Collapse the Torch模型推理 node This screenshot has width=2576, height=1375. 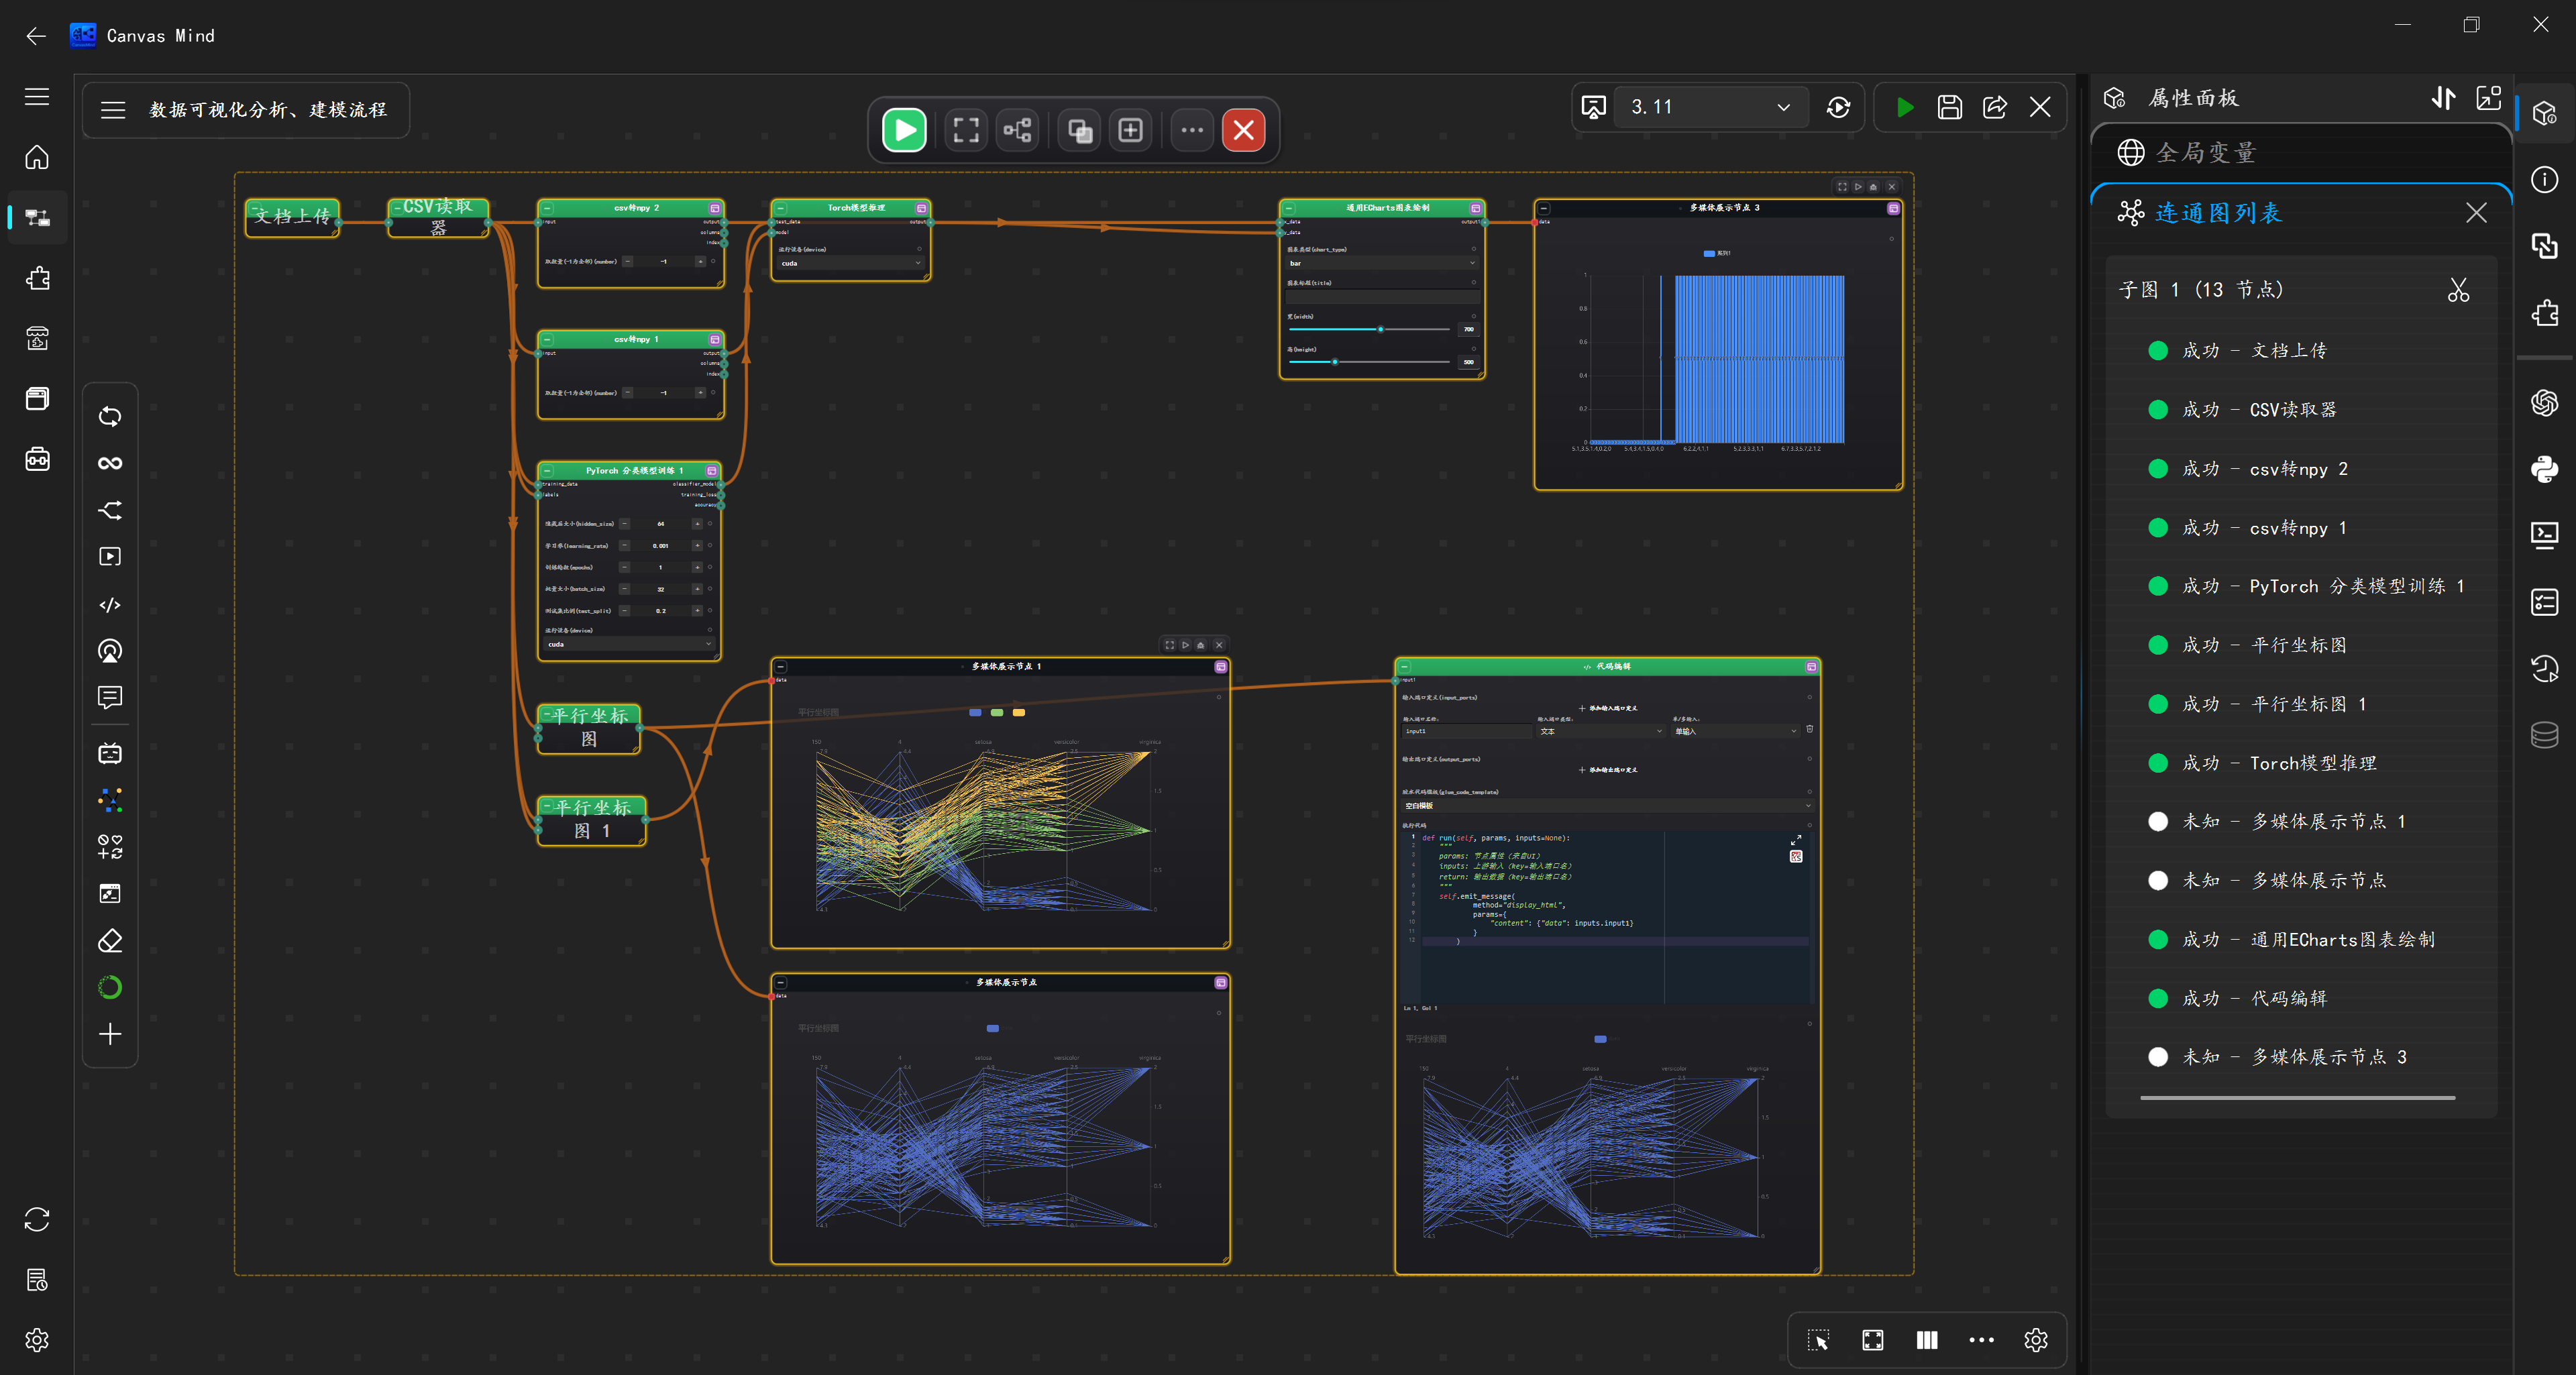point(781,208)
